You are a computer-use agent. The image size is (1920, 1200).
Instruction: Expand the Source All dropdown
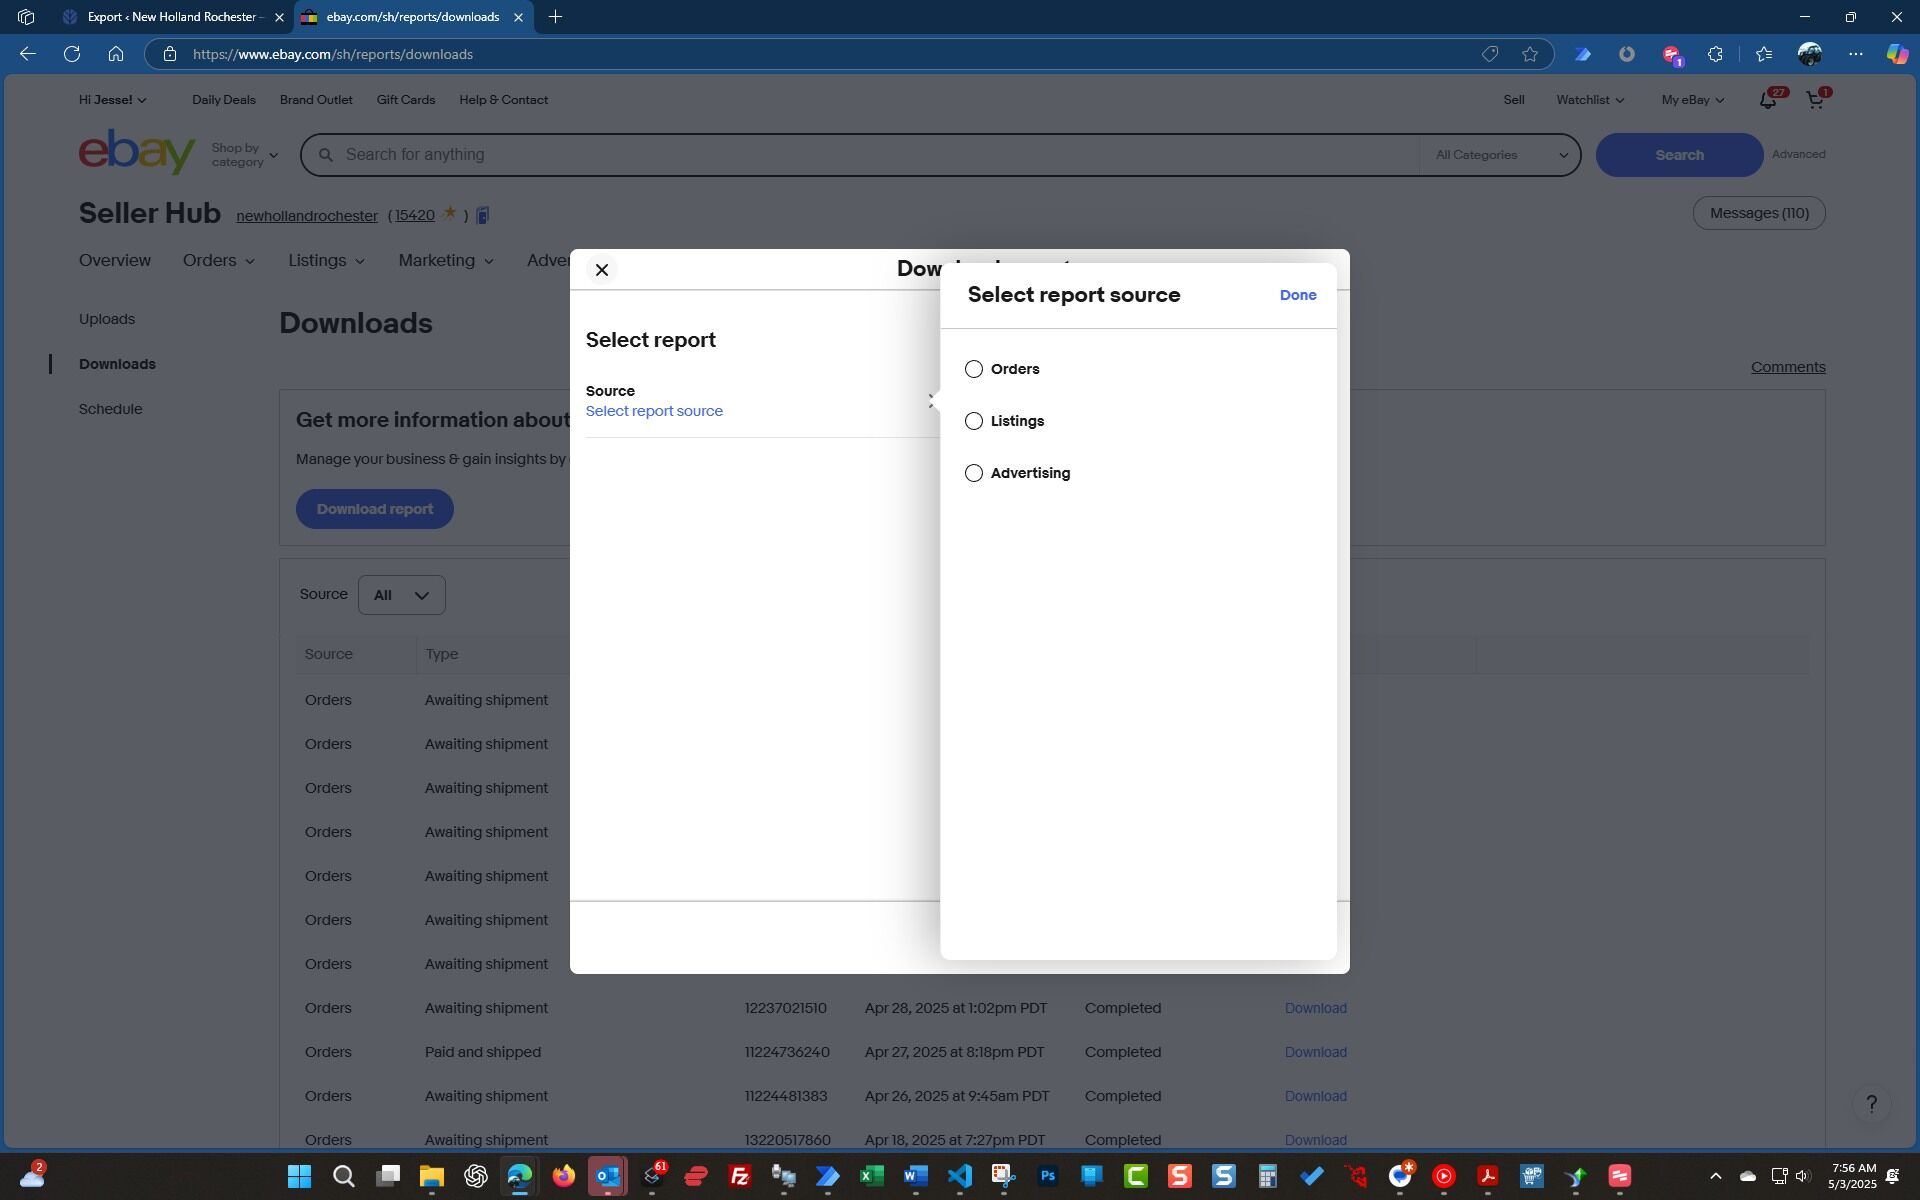click(x=401, y=596)
